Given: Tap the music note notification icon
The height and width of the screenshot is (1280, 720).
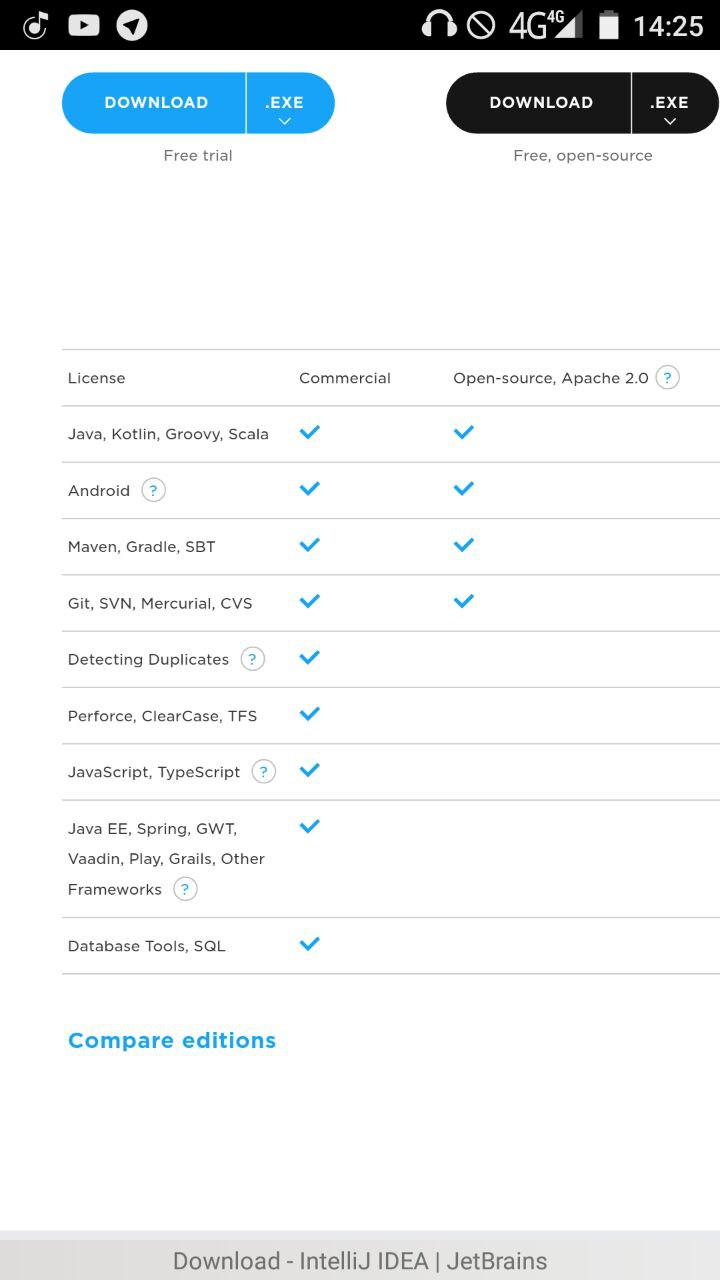Looking at the screenshot, I should click(x=36, y=25).
